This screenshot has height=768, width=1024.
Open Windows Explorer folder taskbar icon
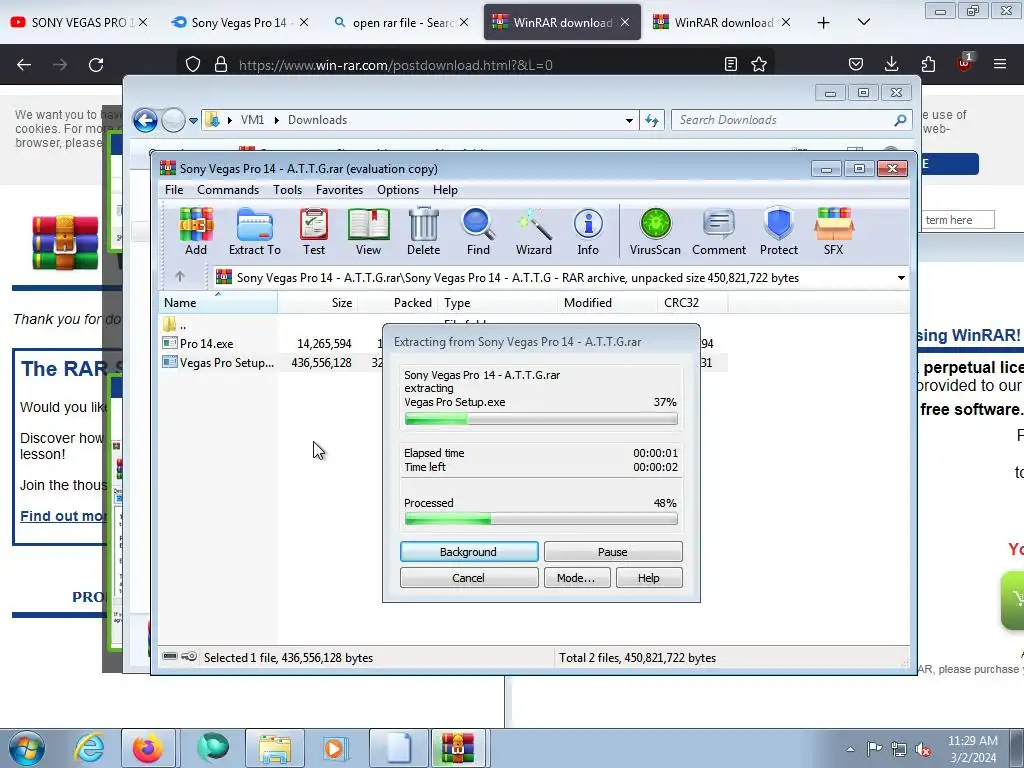[275, 748]
